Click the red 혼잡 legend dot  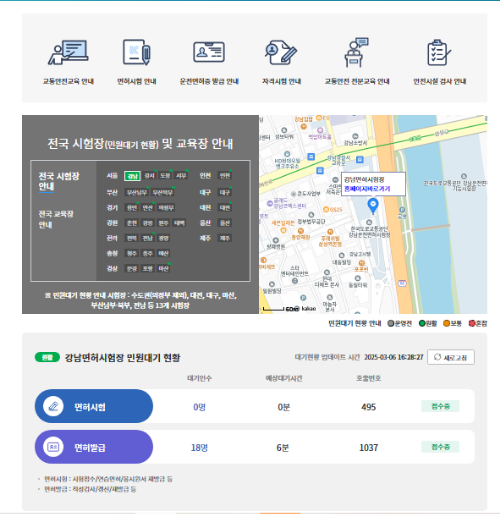pyautogui.click(x=472, y=323)
